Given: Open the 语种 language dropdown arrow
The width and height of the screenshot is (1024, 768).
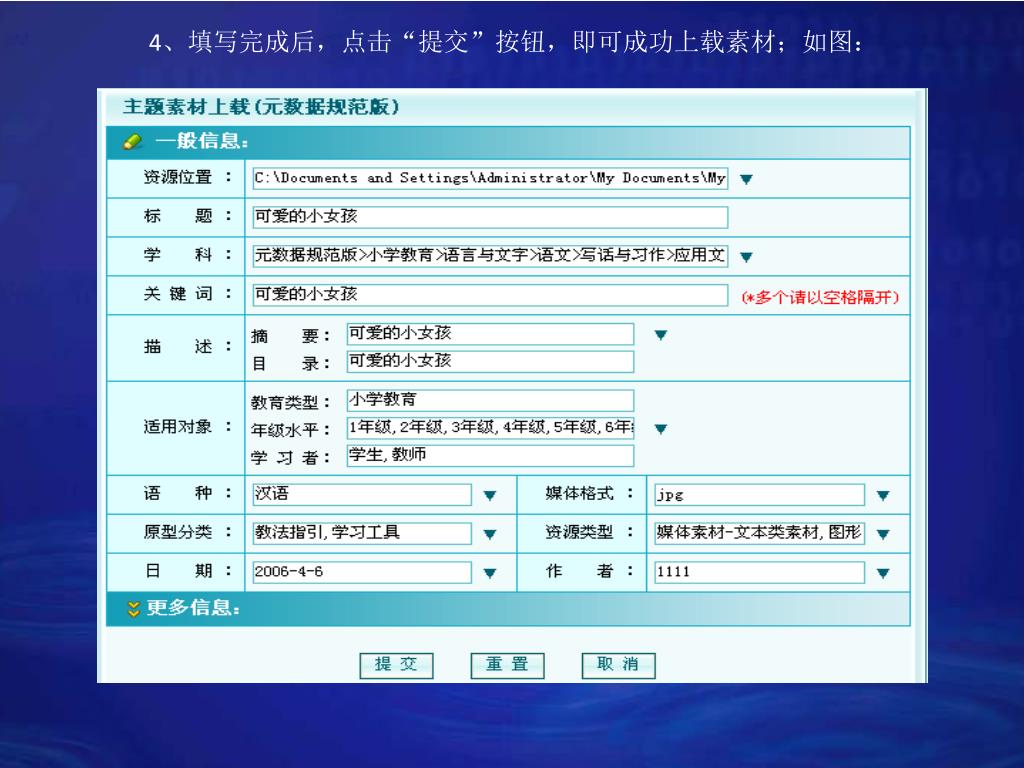Looking at the screenshot, I should tap(490, 495).
